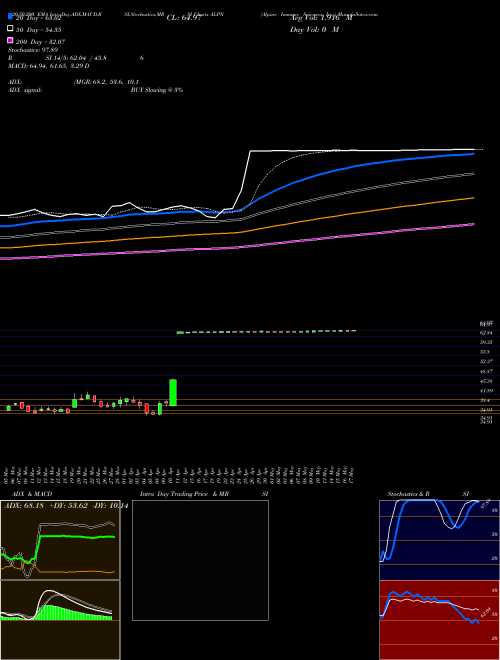Click the 'ADX & MACD' panel title

click(32, 494)
